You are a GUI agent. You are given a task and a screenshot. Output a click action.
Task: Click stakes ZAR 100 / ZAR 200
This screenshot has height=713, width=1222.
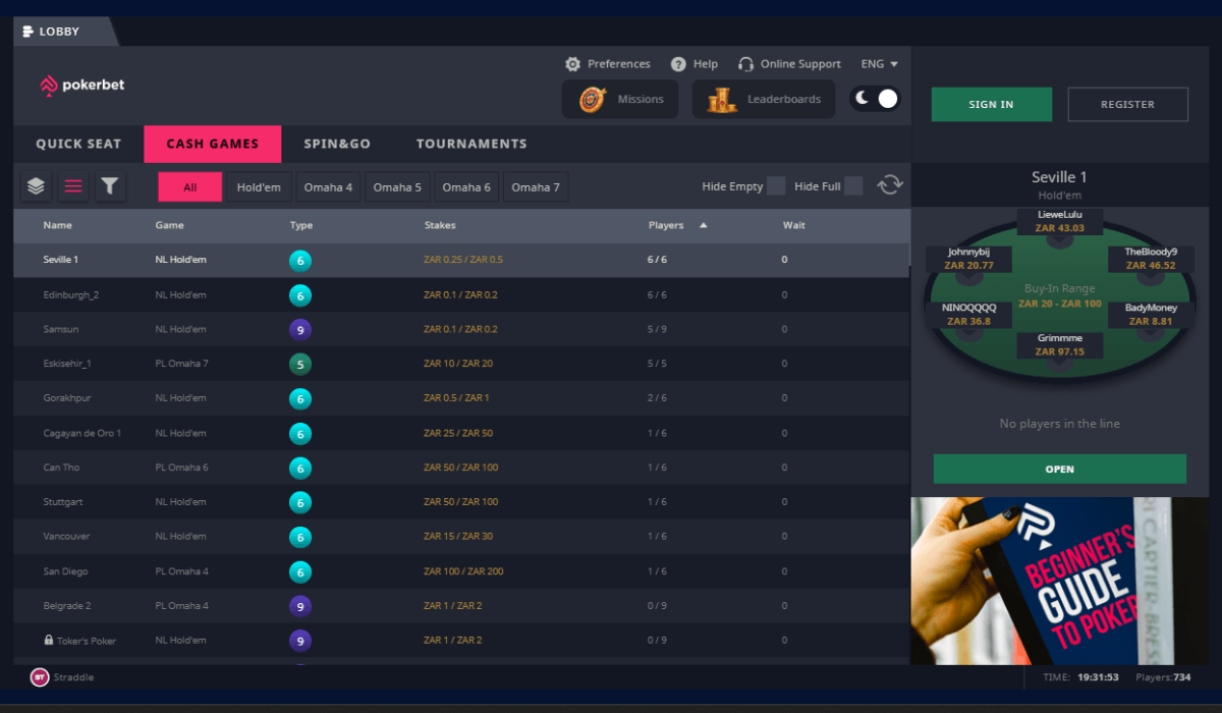pos(463,572)
